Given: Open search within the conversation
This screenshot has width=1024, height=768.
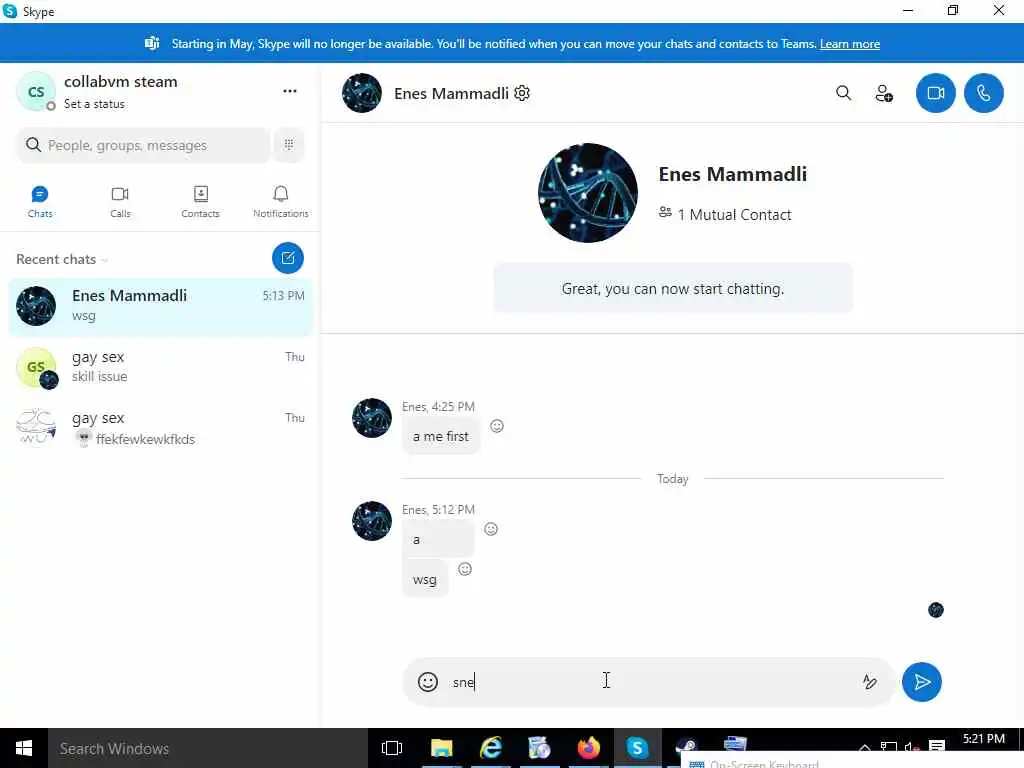Looking at the screenshot, I should pos(843,93).
